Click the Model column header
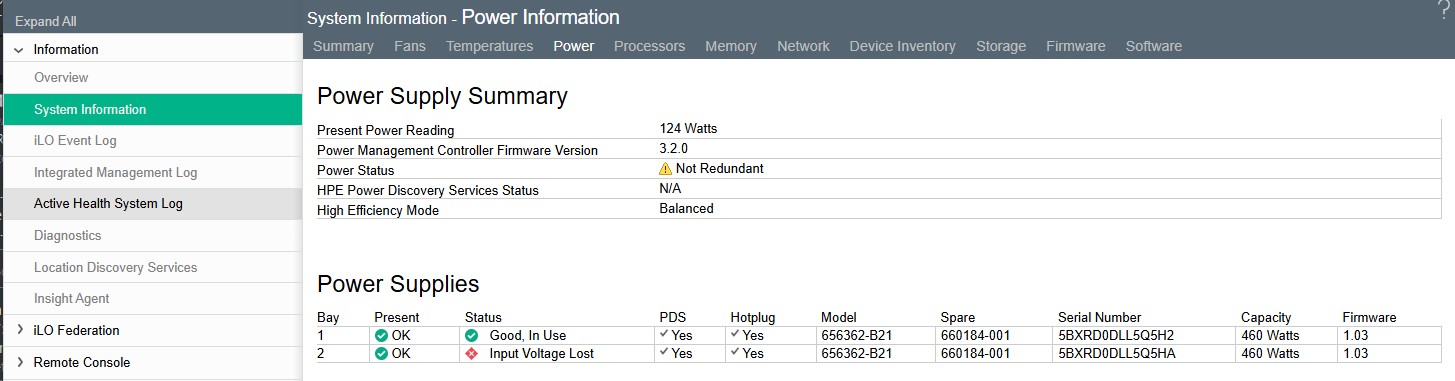The width and height of the screenshot is (1455, 381). click(x=839, y=317)
